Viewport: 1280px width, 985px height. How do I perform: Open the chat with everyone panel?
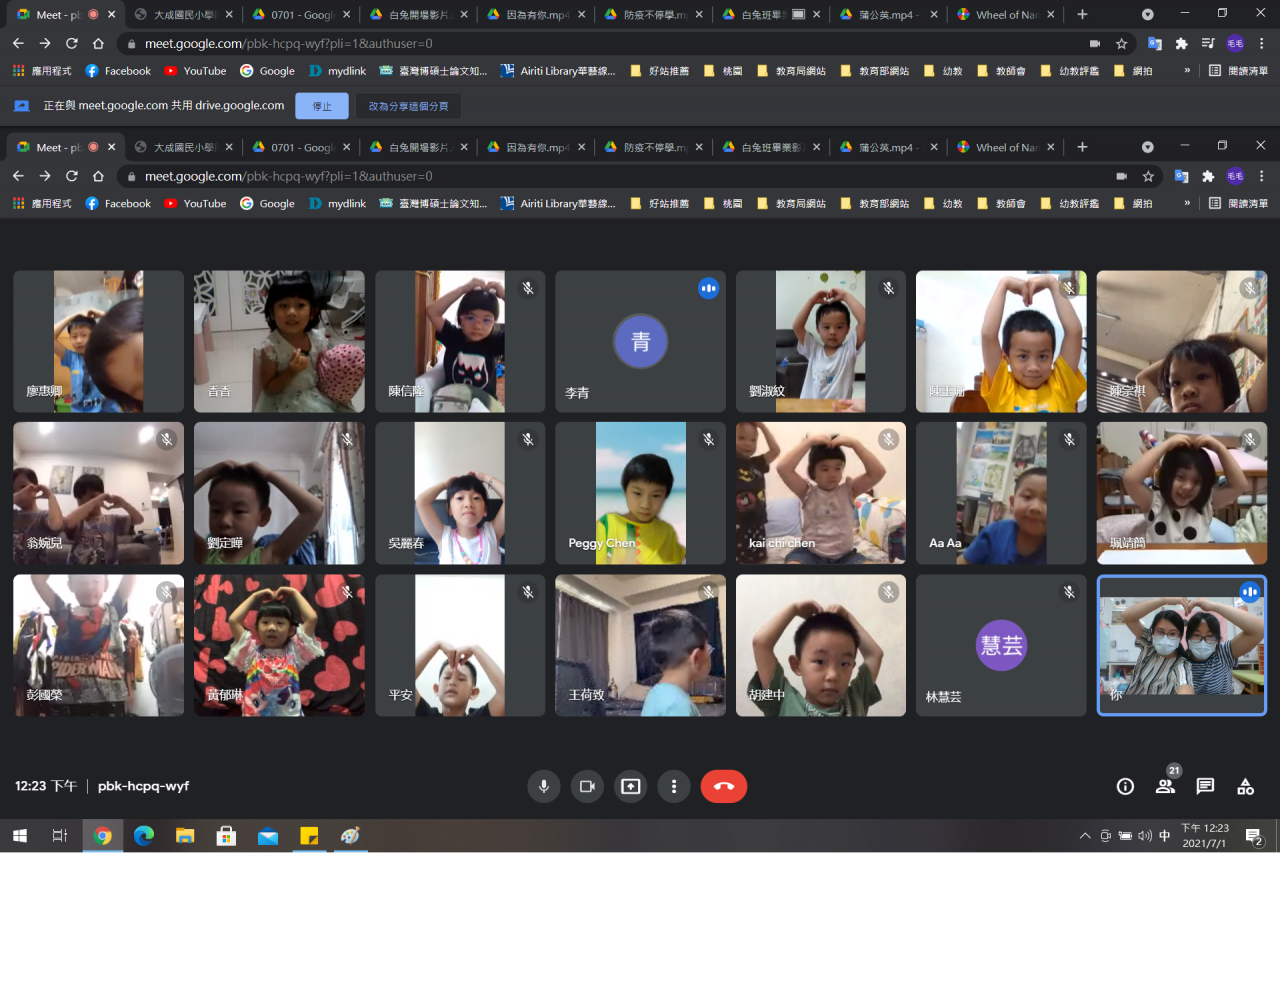[1205, 787]
